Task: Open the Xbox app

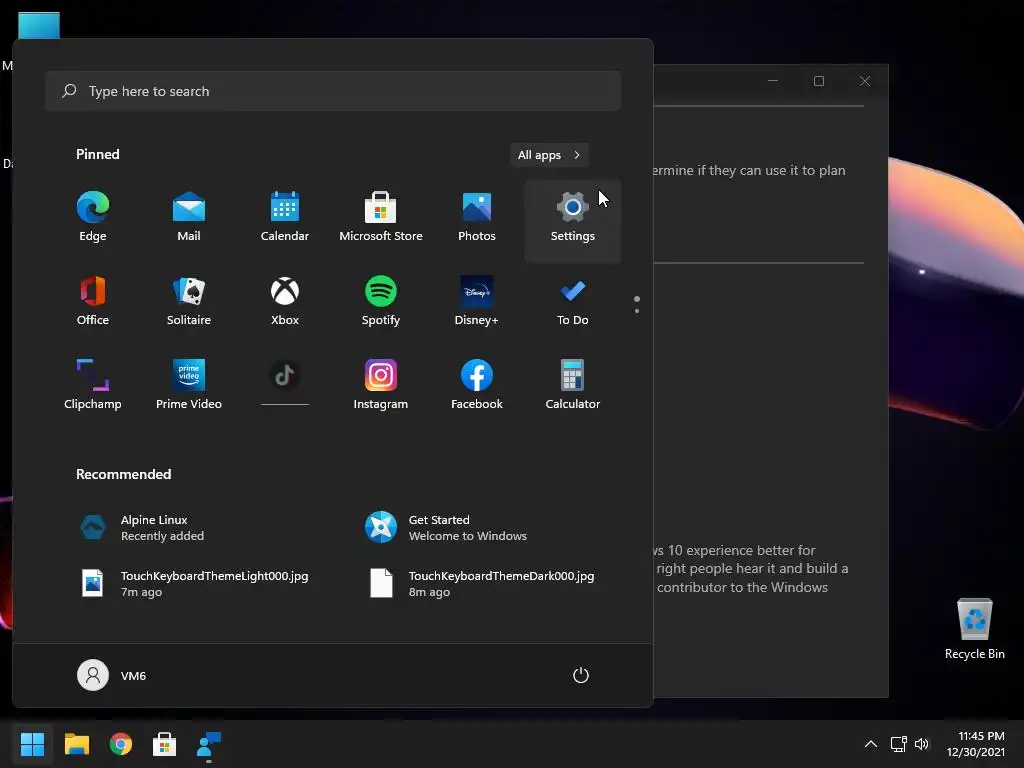Action: [285, 302]
